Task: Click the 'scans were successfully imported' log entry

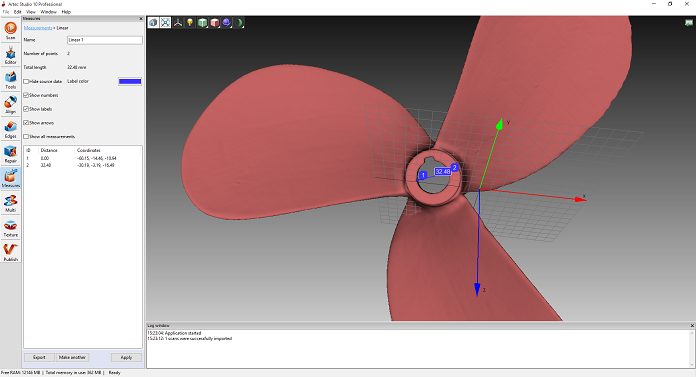Action: (x=190, y=338)
